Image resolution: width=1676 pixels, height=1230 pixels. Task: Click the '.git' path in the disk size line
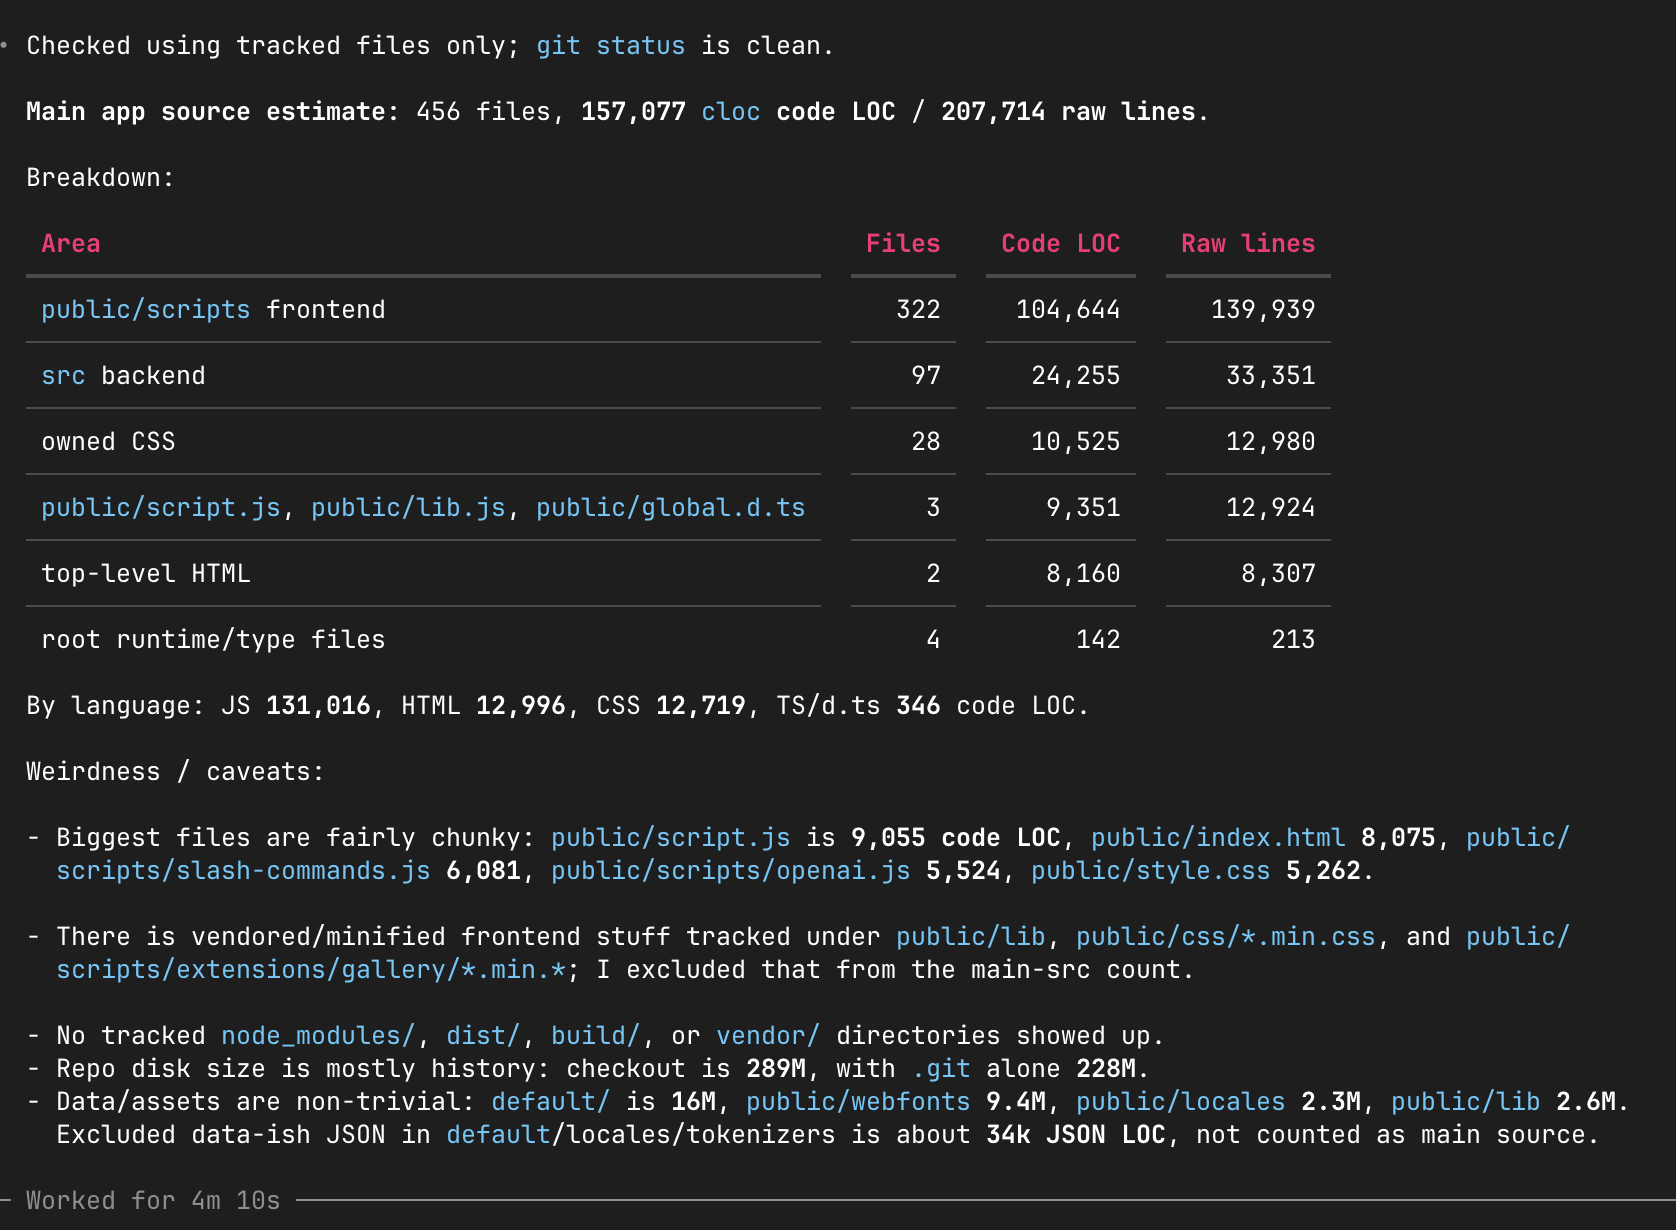(x=941, y=1069)
